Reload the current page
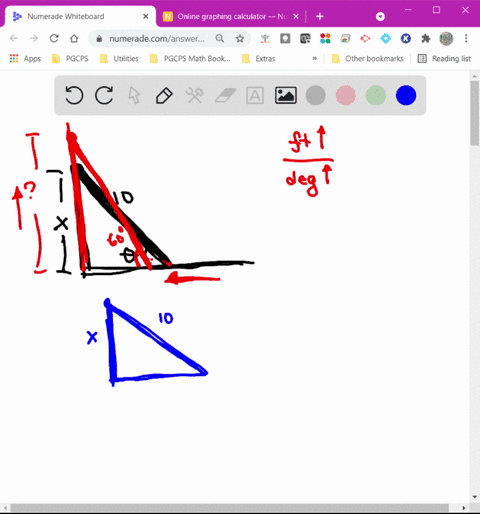Screen dimensions: 480x514 click(54, 38)
